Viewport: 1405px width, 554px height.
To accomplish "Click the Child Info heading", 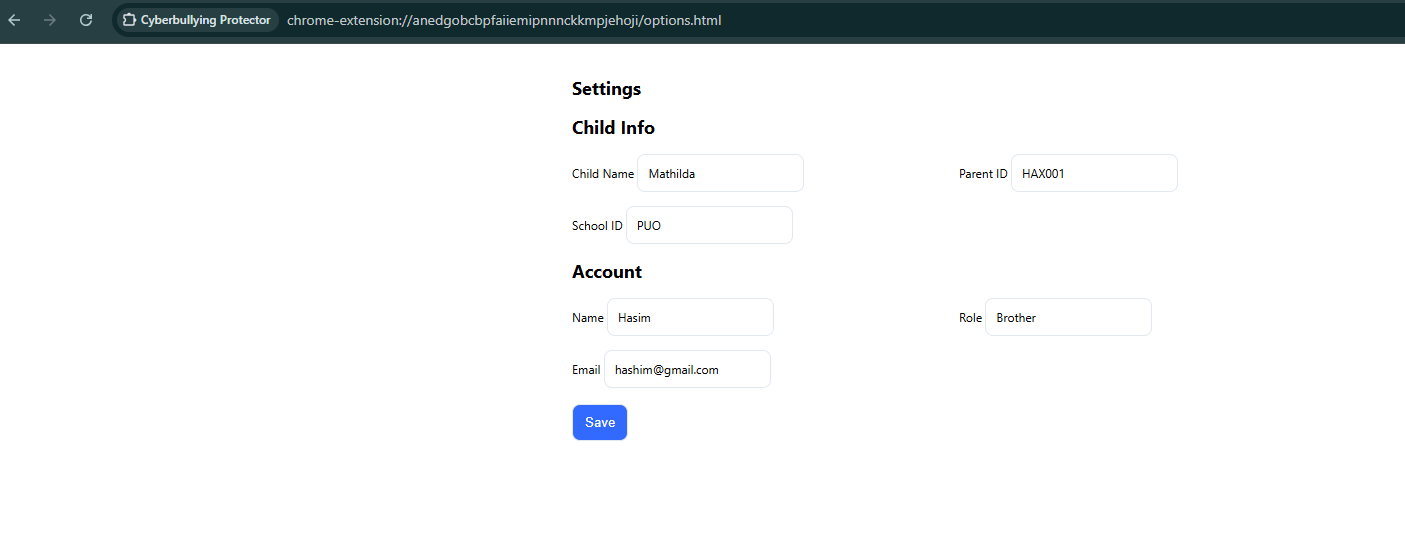I will point(613,128).
